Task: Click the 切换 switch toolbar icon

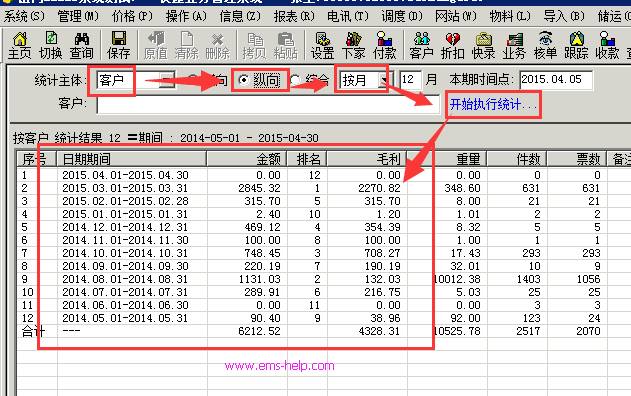Action: pyautogui.click(x=51, y=45)
